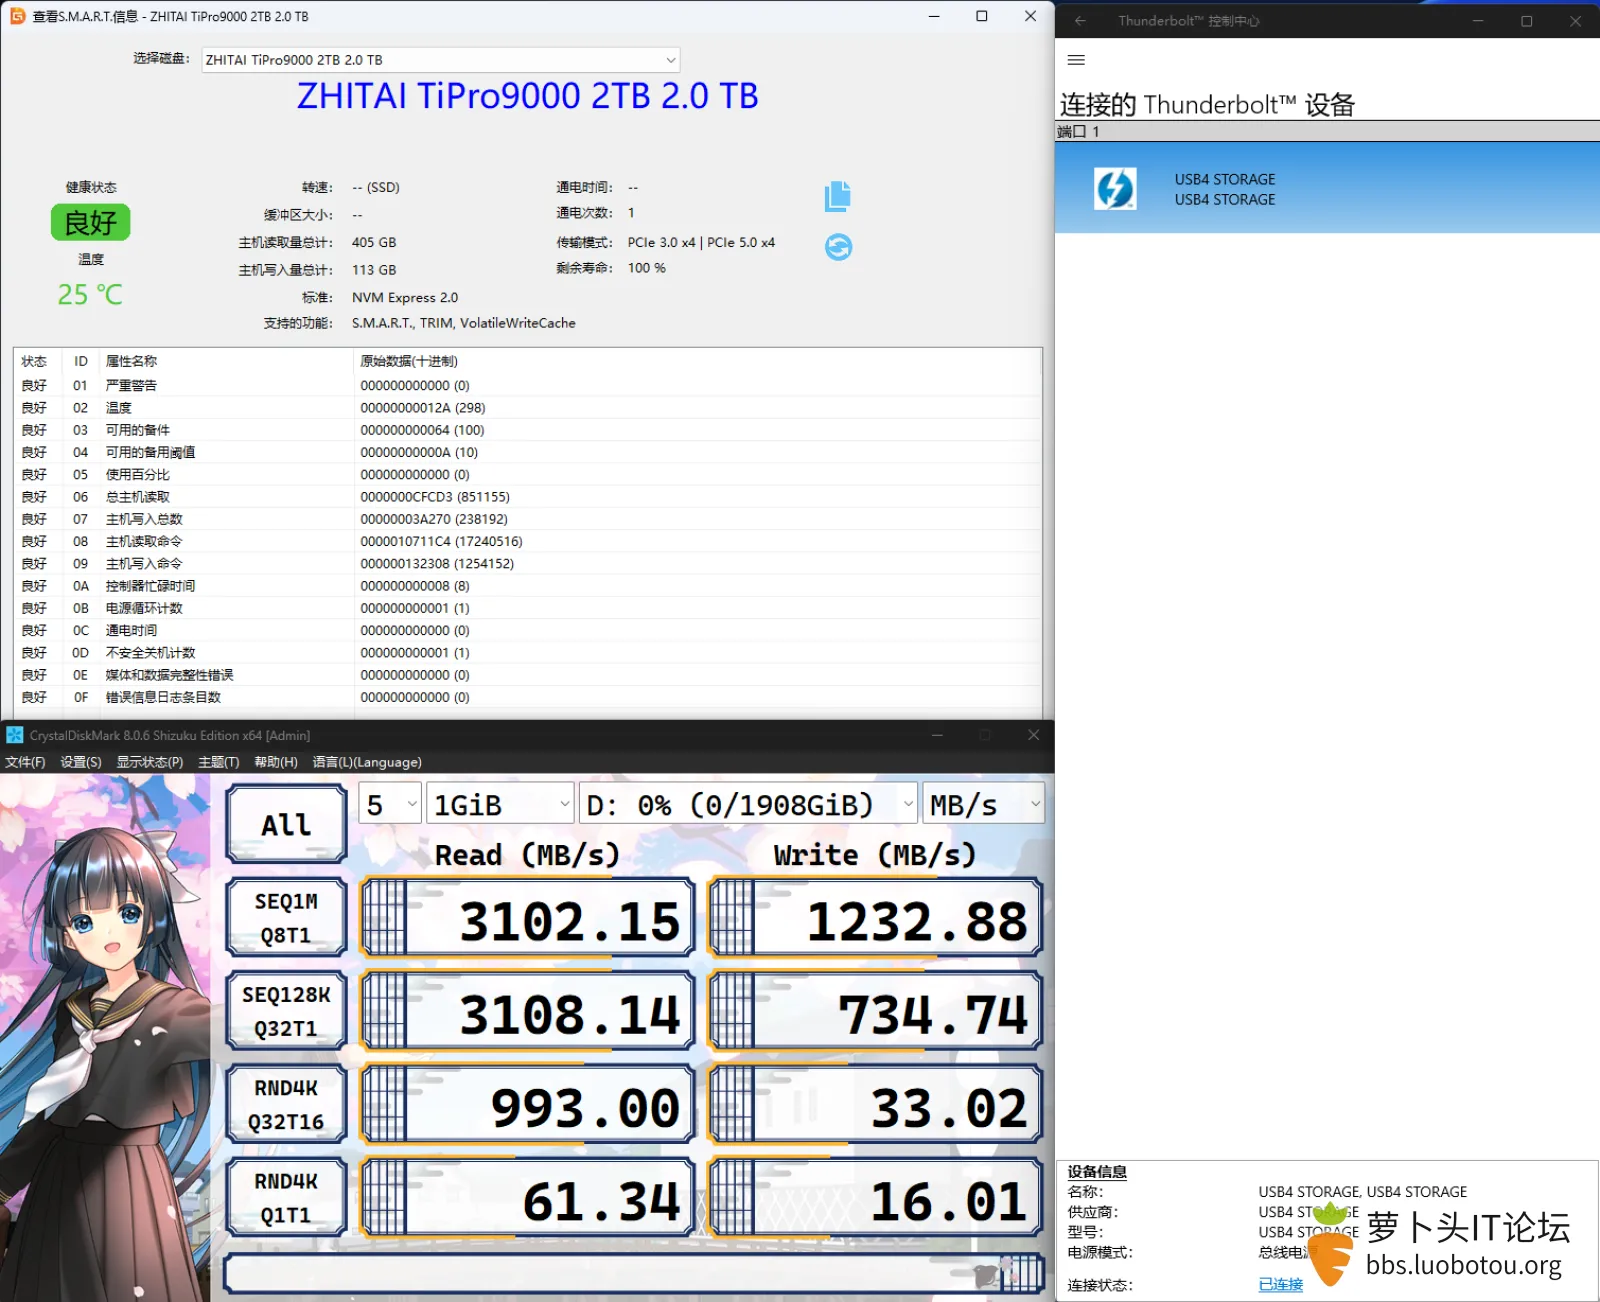Viewport: 1600px width, 1302px height.
Task: Click the SEQ1M read result 3102.15
Action: coord(528,918)
